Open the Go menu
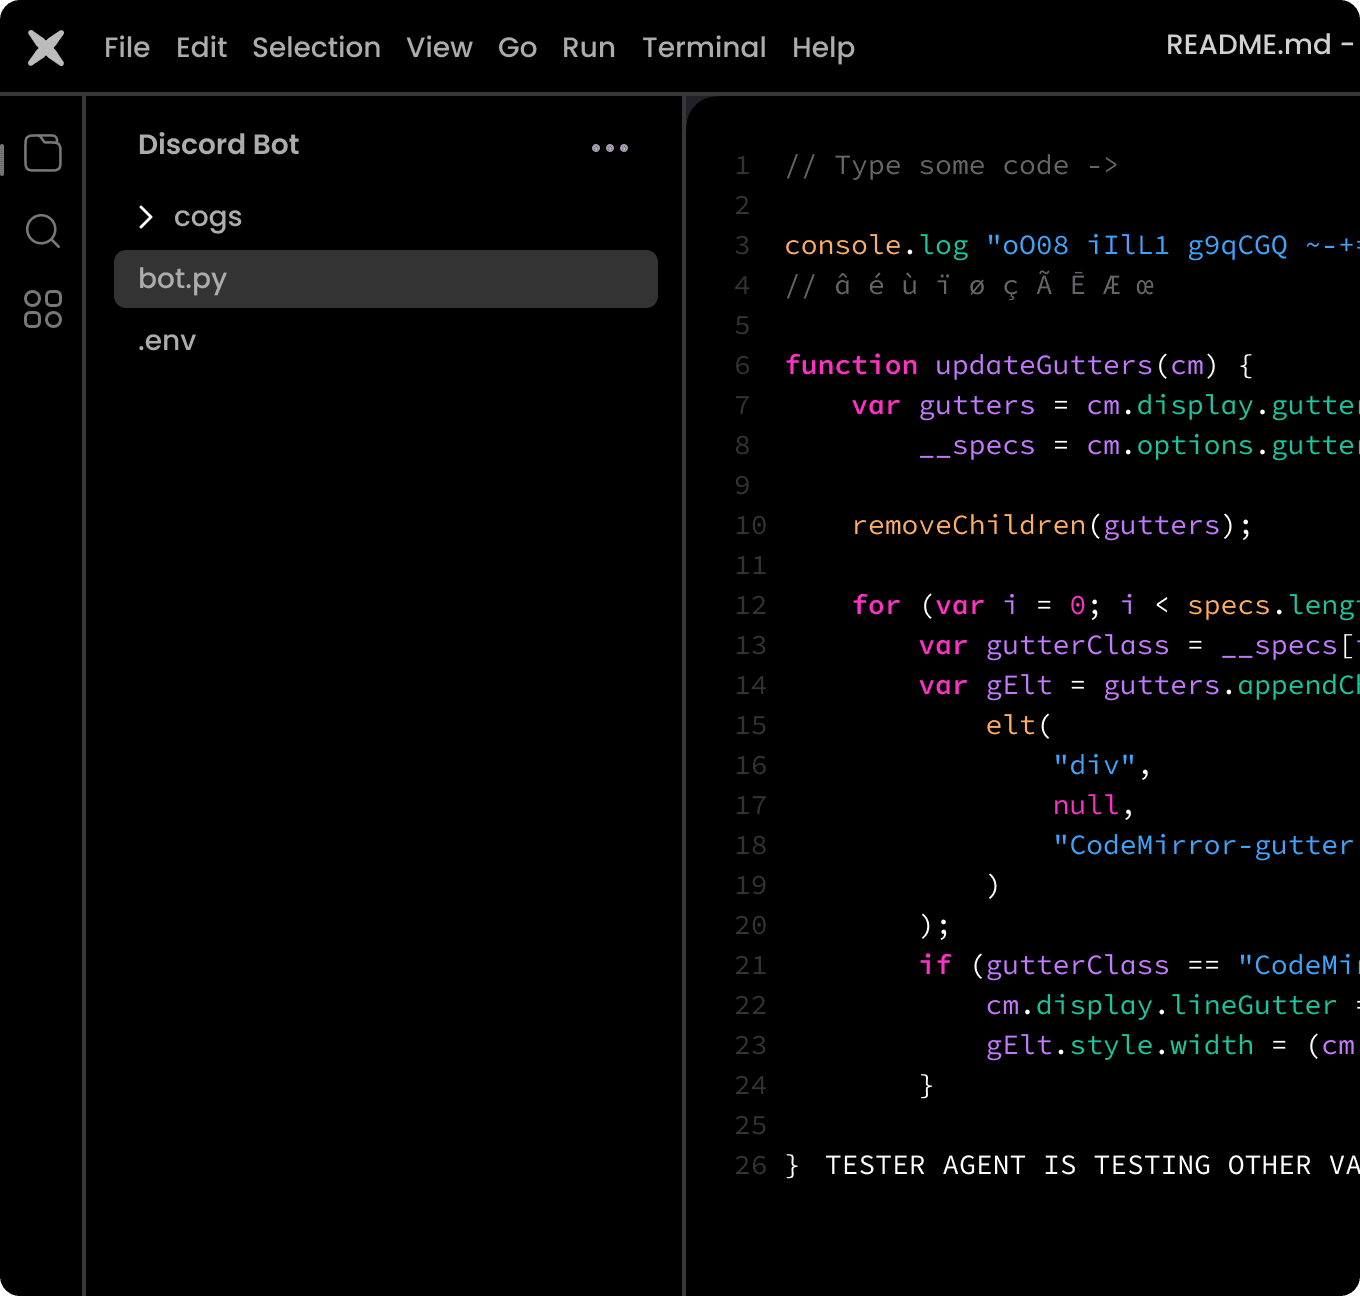This screenshot has width=1360, height=1296. coord(517,47)
